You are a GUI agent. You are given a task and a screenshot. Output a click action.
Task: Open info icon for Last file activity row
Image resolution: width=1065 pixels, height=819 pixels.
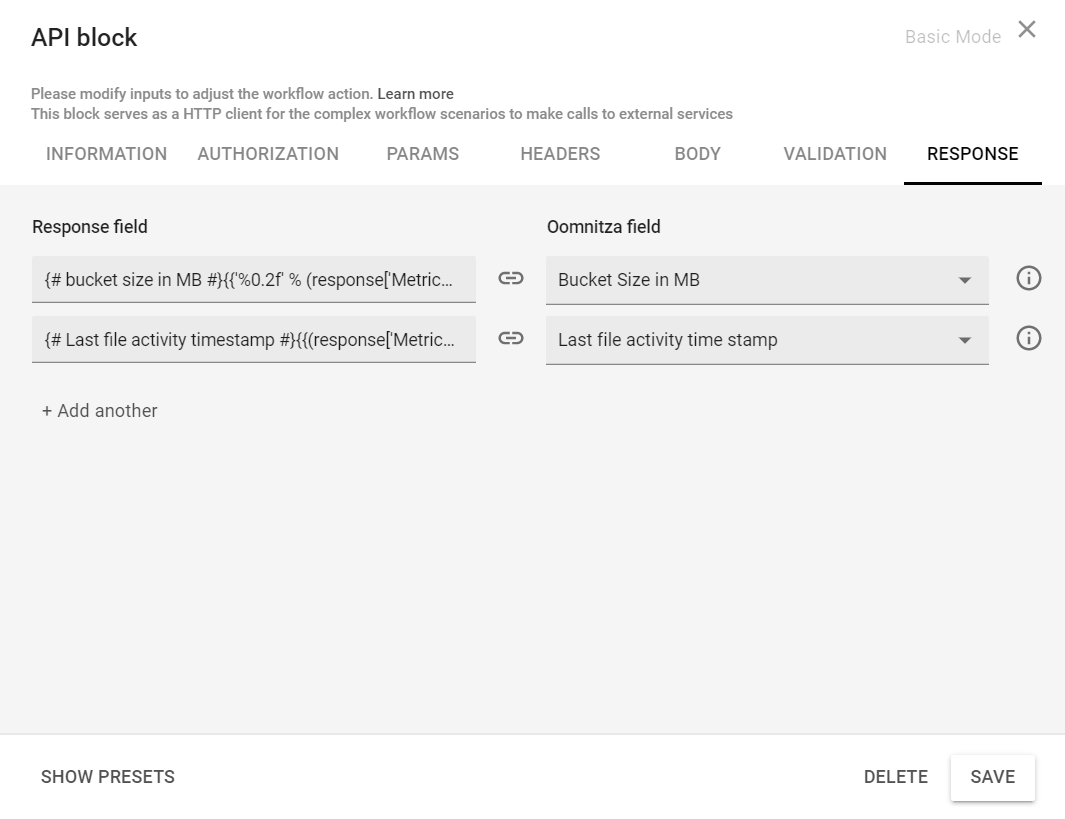(x=1028, y=339)
